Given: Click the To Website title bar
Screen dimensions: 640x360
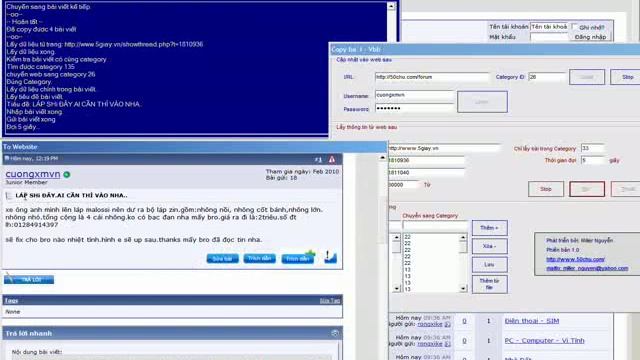Looking at the screenshot, I should [194, 147].
